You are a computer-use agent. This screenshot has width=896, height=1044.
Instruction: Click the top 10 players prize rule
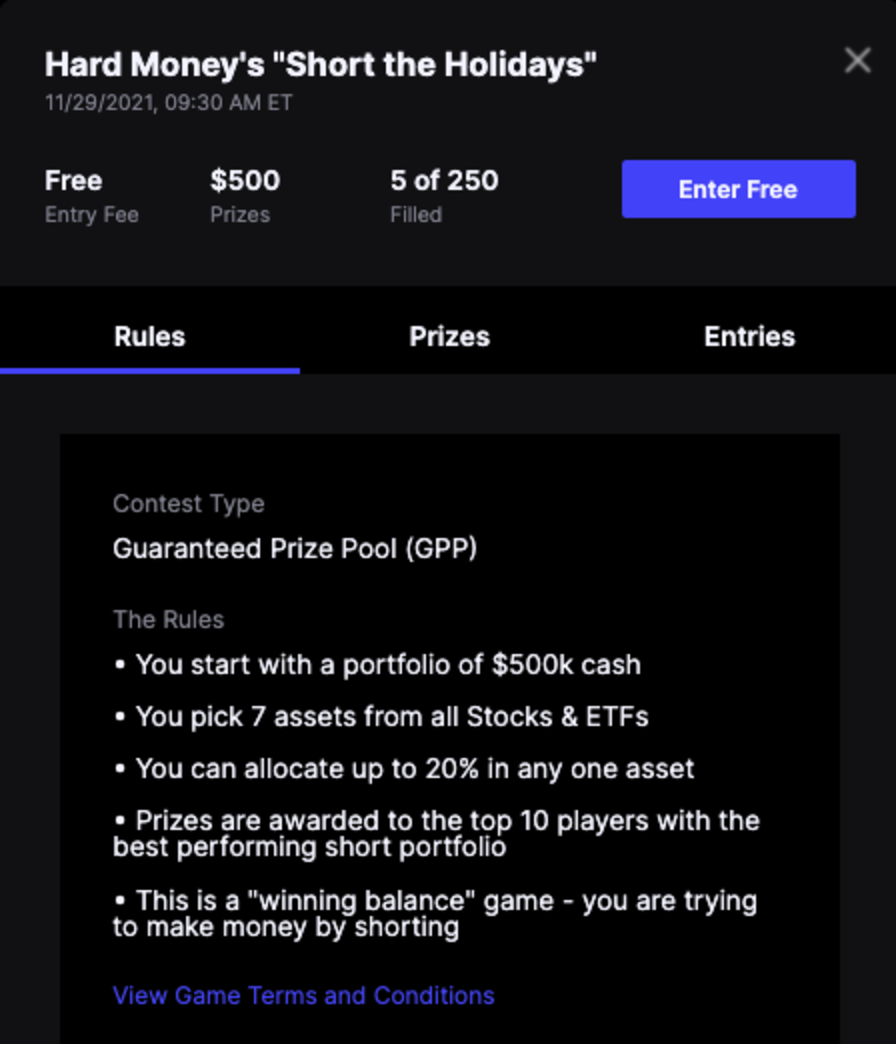pyautogui.click(x=436, y=834)
